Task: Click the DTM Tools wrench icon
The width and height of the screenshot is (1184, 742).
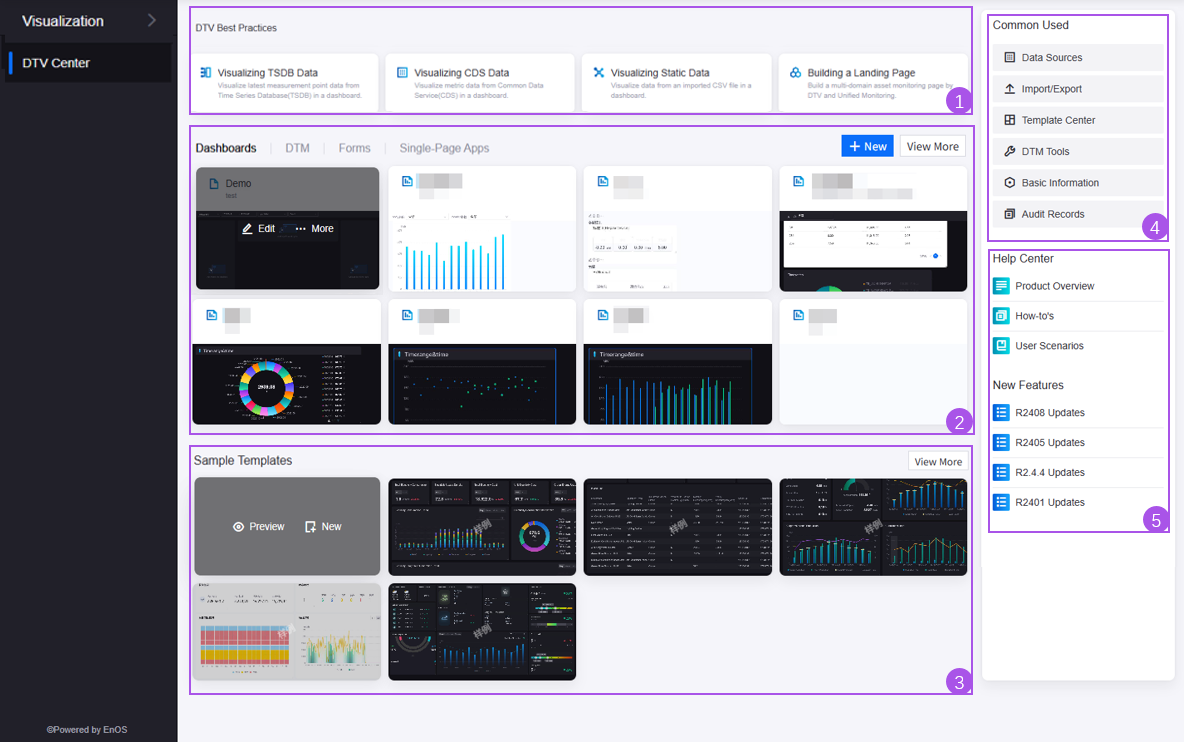Action: (x=1009, y=152)
